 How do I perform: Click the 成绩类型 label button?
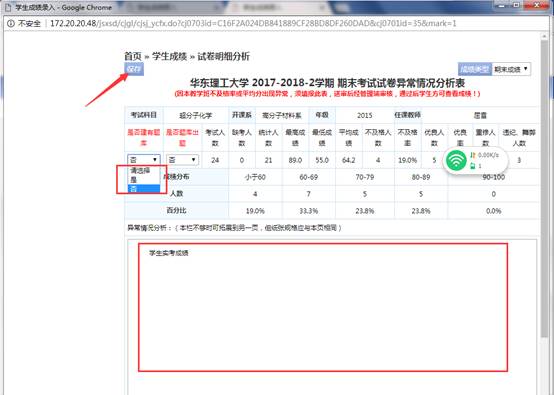(x=475, y=69)
